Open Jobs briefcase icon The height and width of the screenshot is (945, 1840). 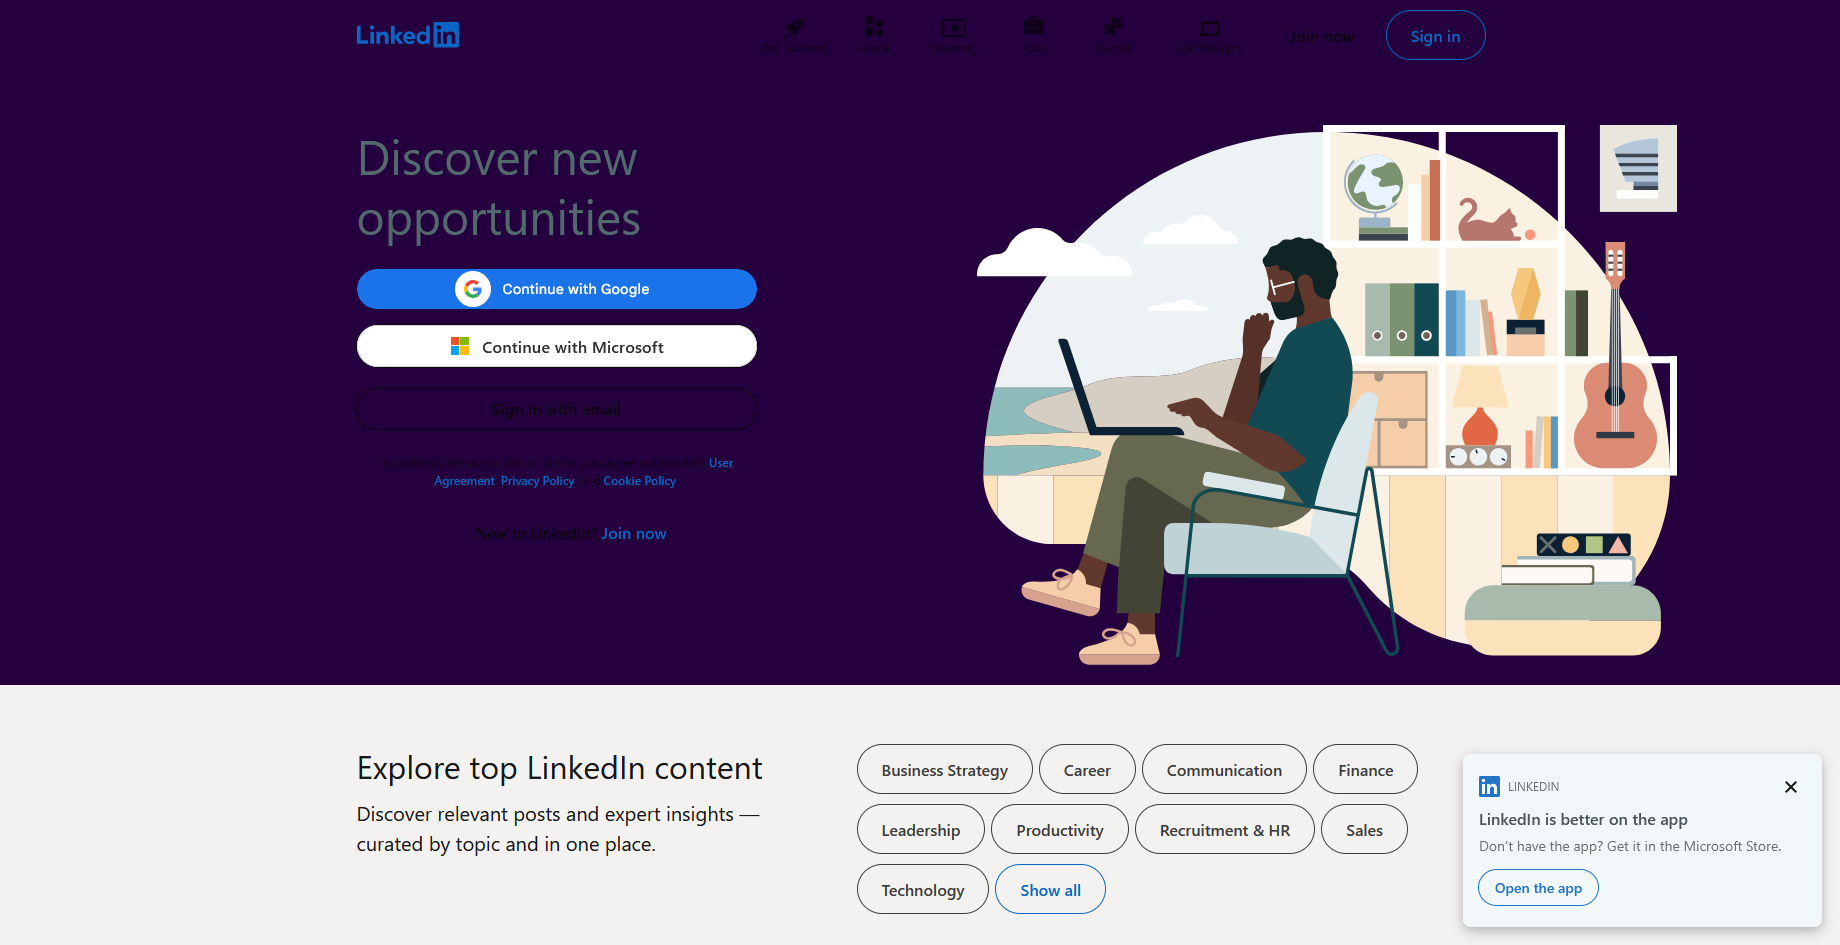tap(1034, 26)
